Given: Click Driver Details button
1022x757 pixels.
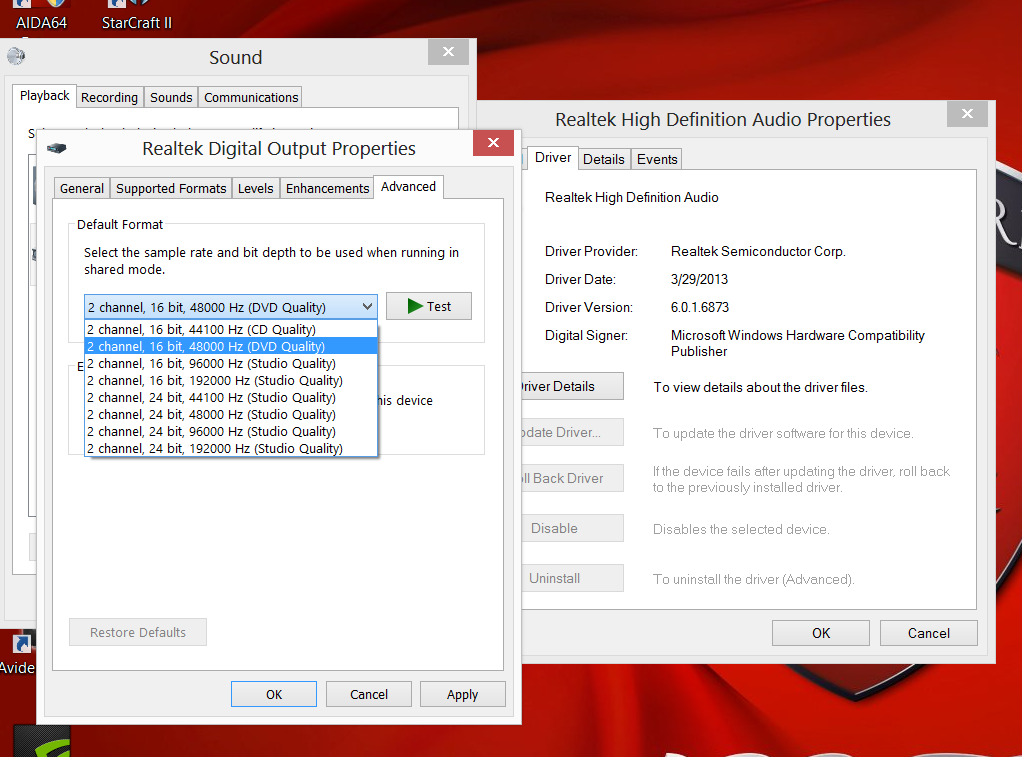Looking at the screenshot, I should point(572,386).
